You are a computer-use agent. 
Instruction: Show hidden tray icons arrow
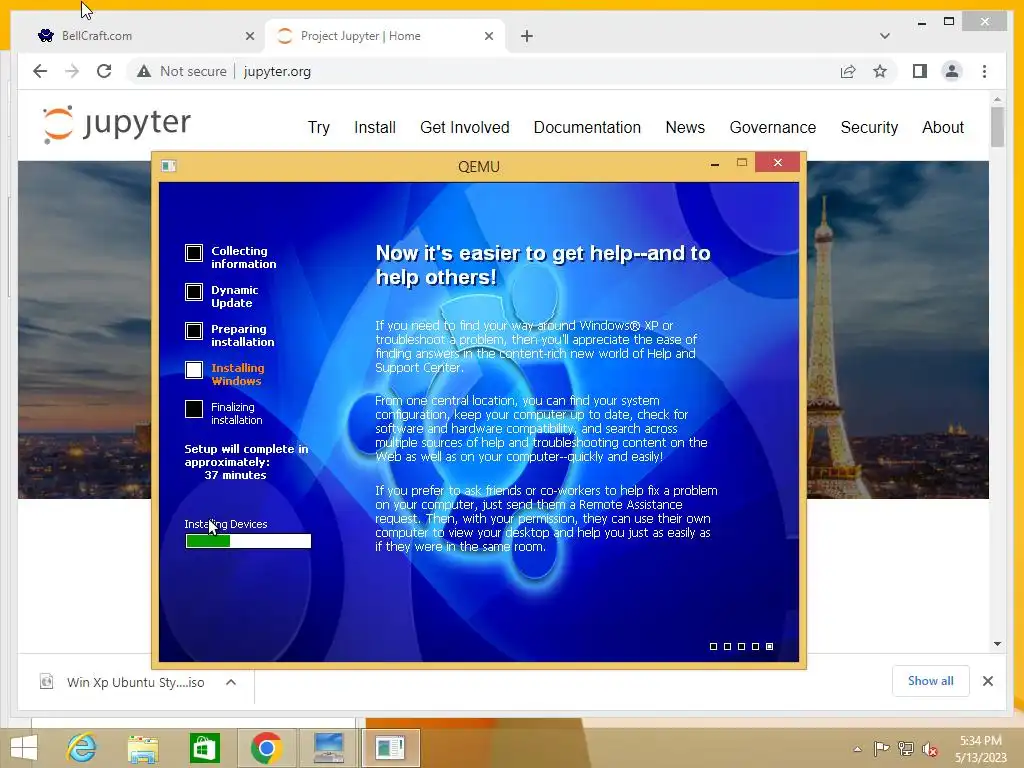[x=857, y=748]
